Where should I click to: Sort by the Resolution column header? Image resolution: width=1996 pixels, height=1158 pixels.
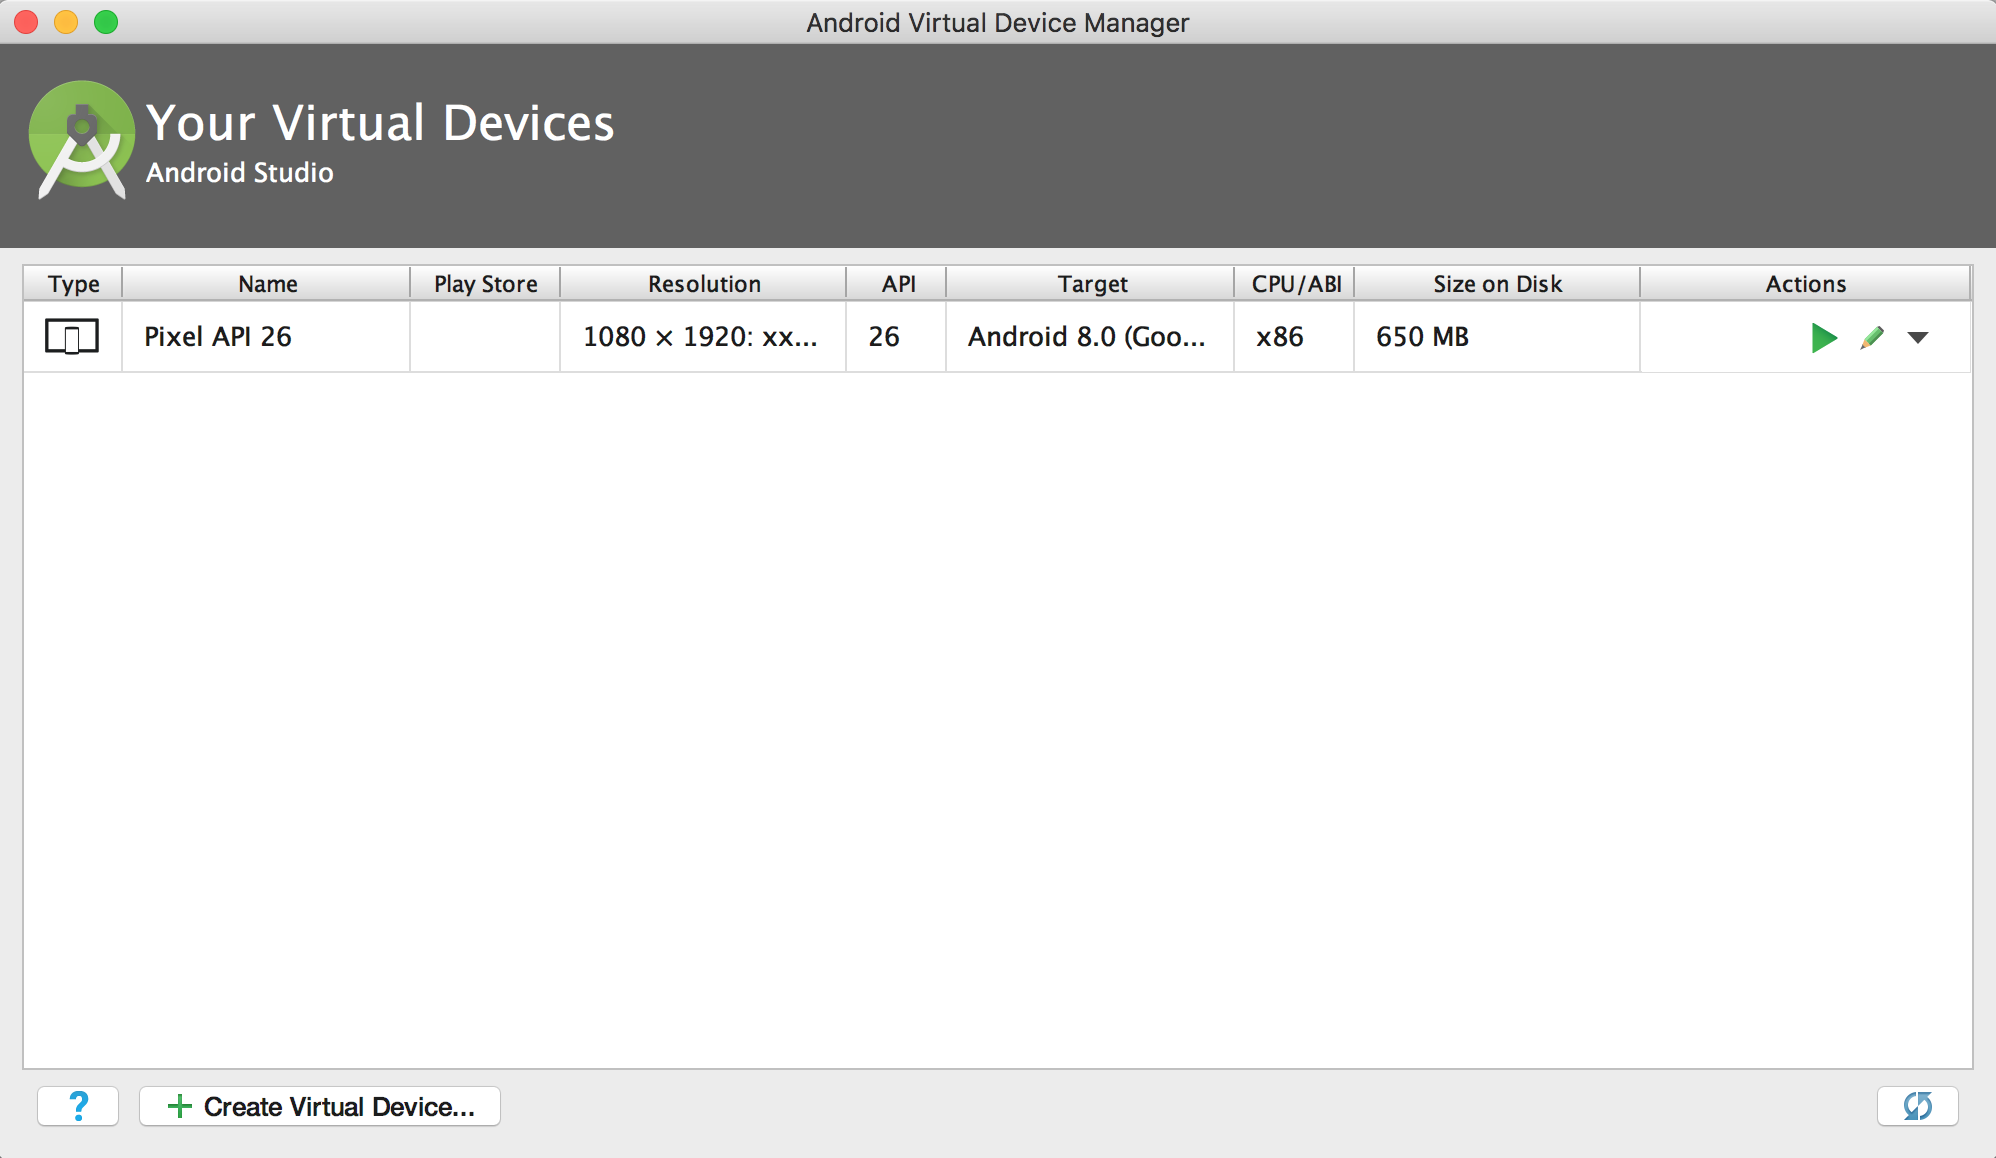click(704, 284)
